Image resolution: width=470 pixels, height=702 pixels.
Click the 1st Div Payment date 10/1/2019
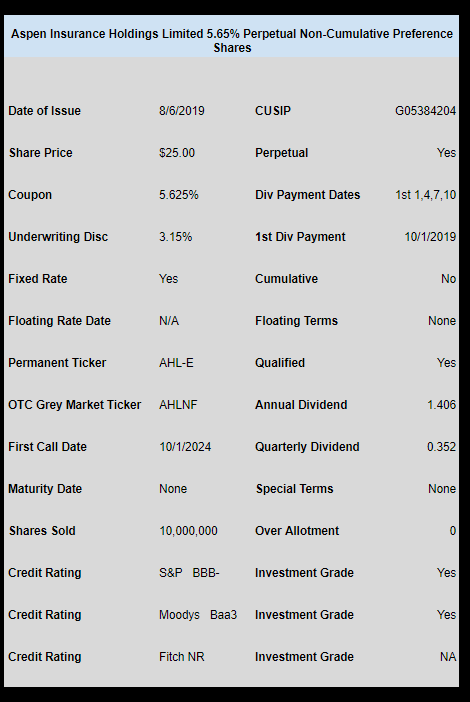(x=430, y=237)
